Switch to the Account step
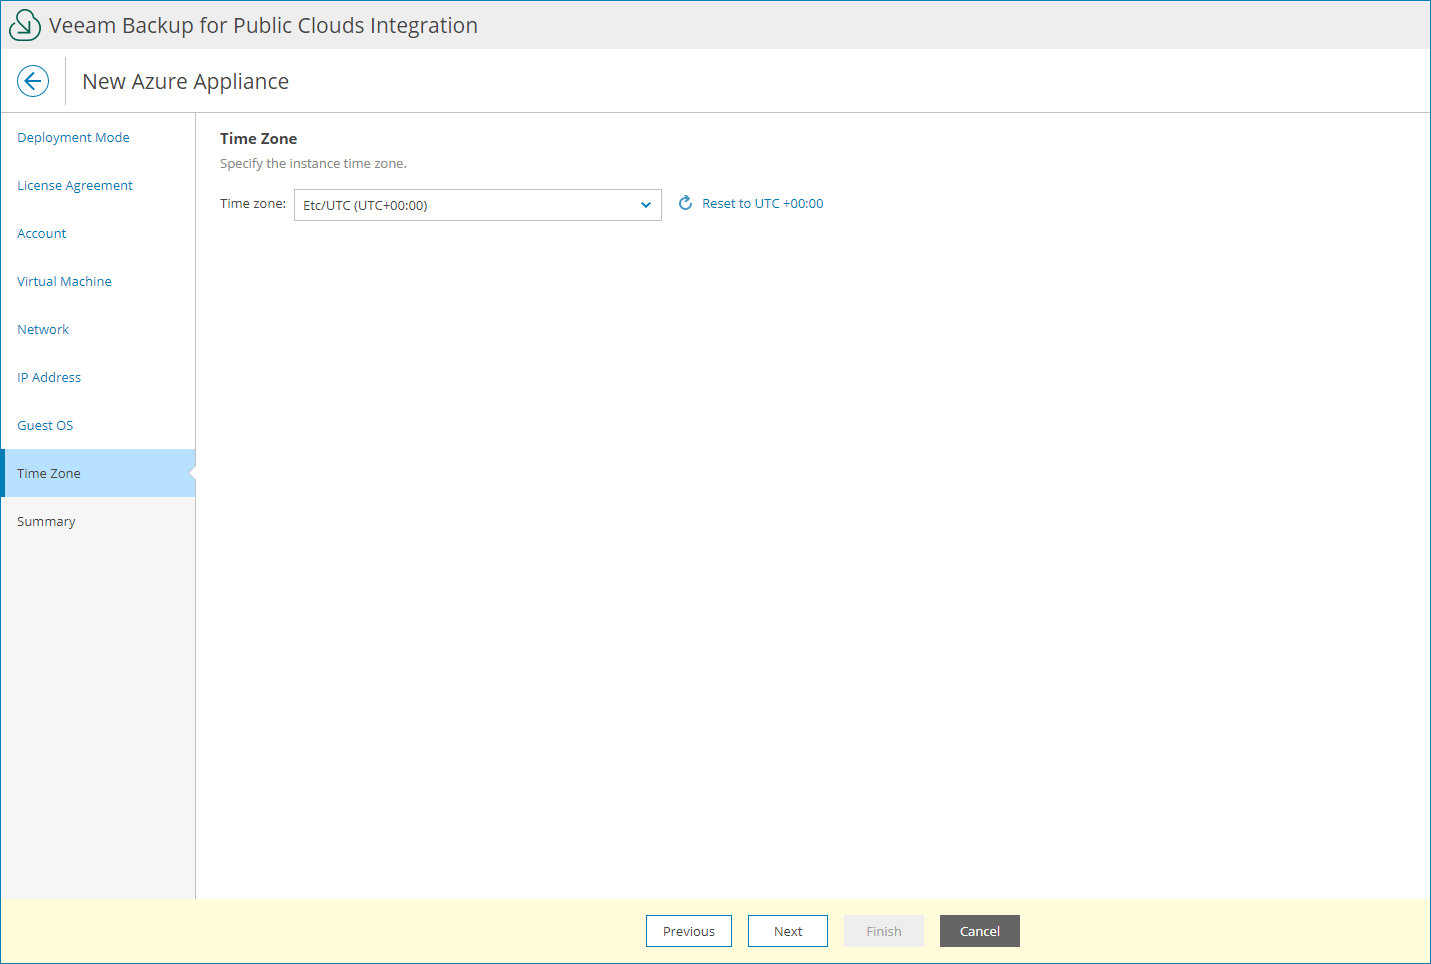The image size is (1431, 964). (x=42, y=234)
